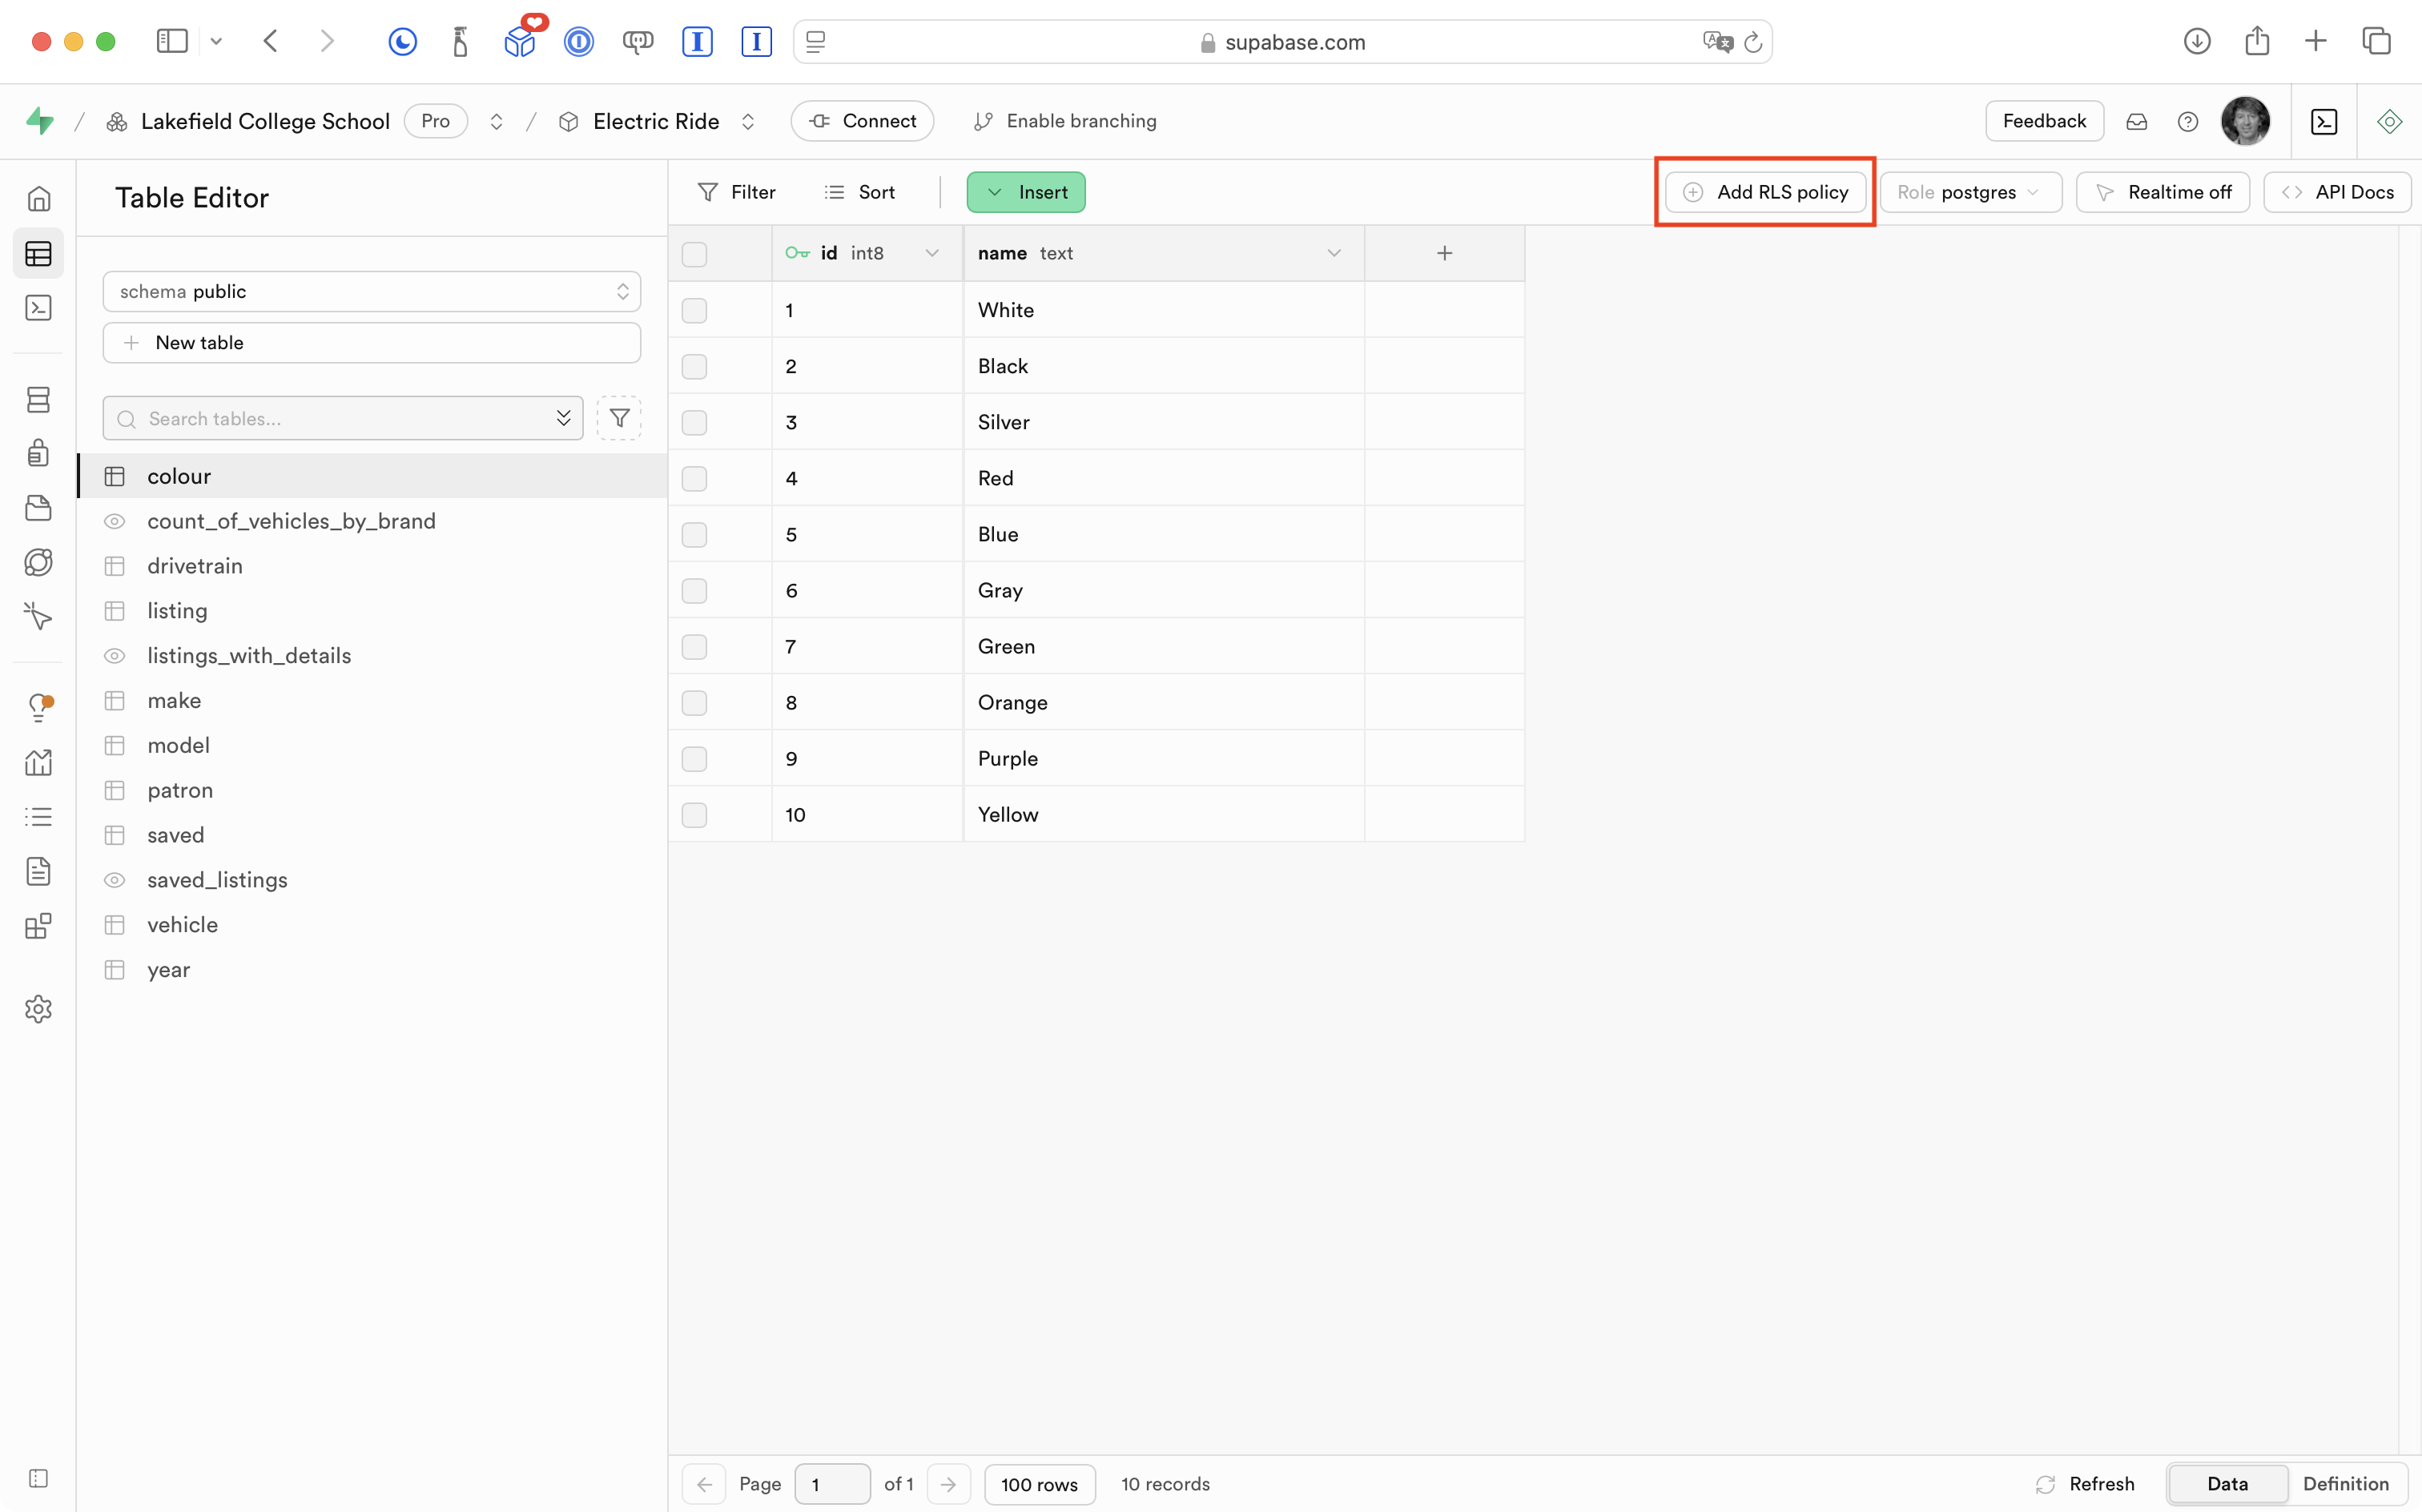Image resolution: width=2422 pixels, height=1512 pixels.
Task: Open the Project Settings gear icon
Action: pos(38,1009)
